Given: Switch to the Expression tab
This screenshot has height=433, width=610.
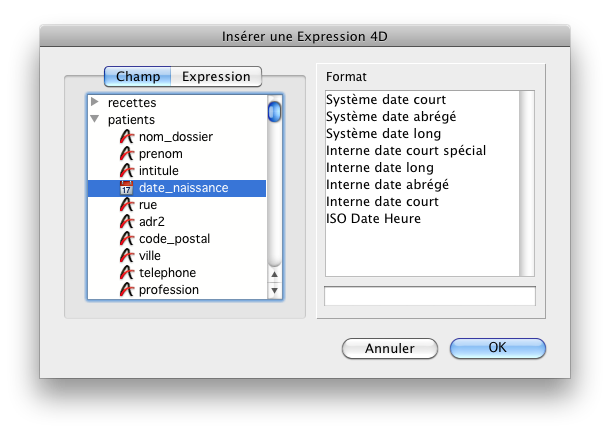Looking at the screenshot, I should tap(216, 76).
